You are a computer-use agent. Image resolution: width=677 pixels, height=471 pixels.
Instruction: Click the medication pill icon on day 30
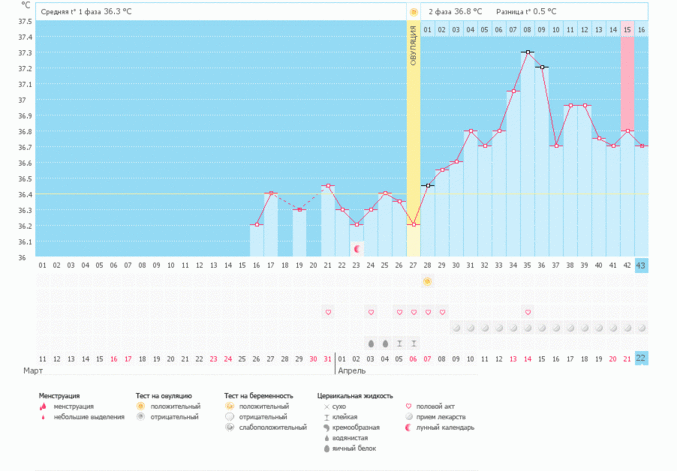pos(456,328)
